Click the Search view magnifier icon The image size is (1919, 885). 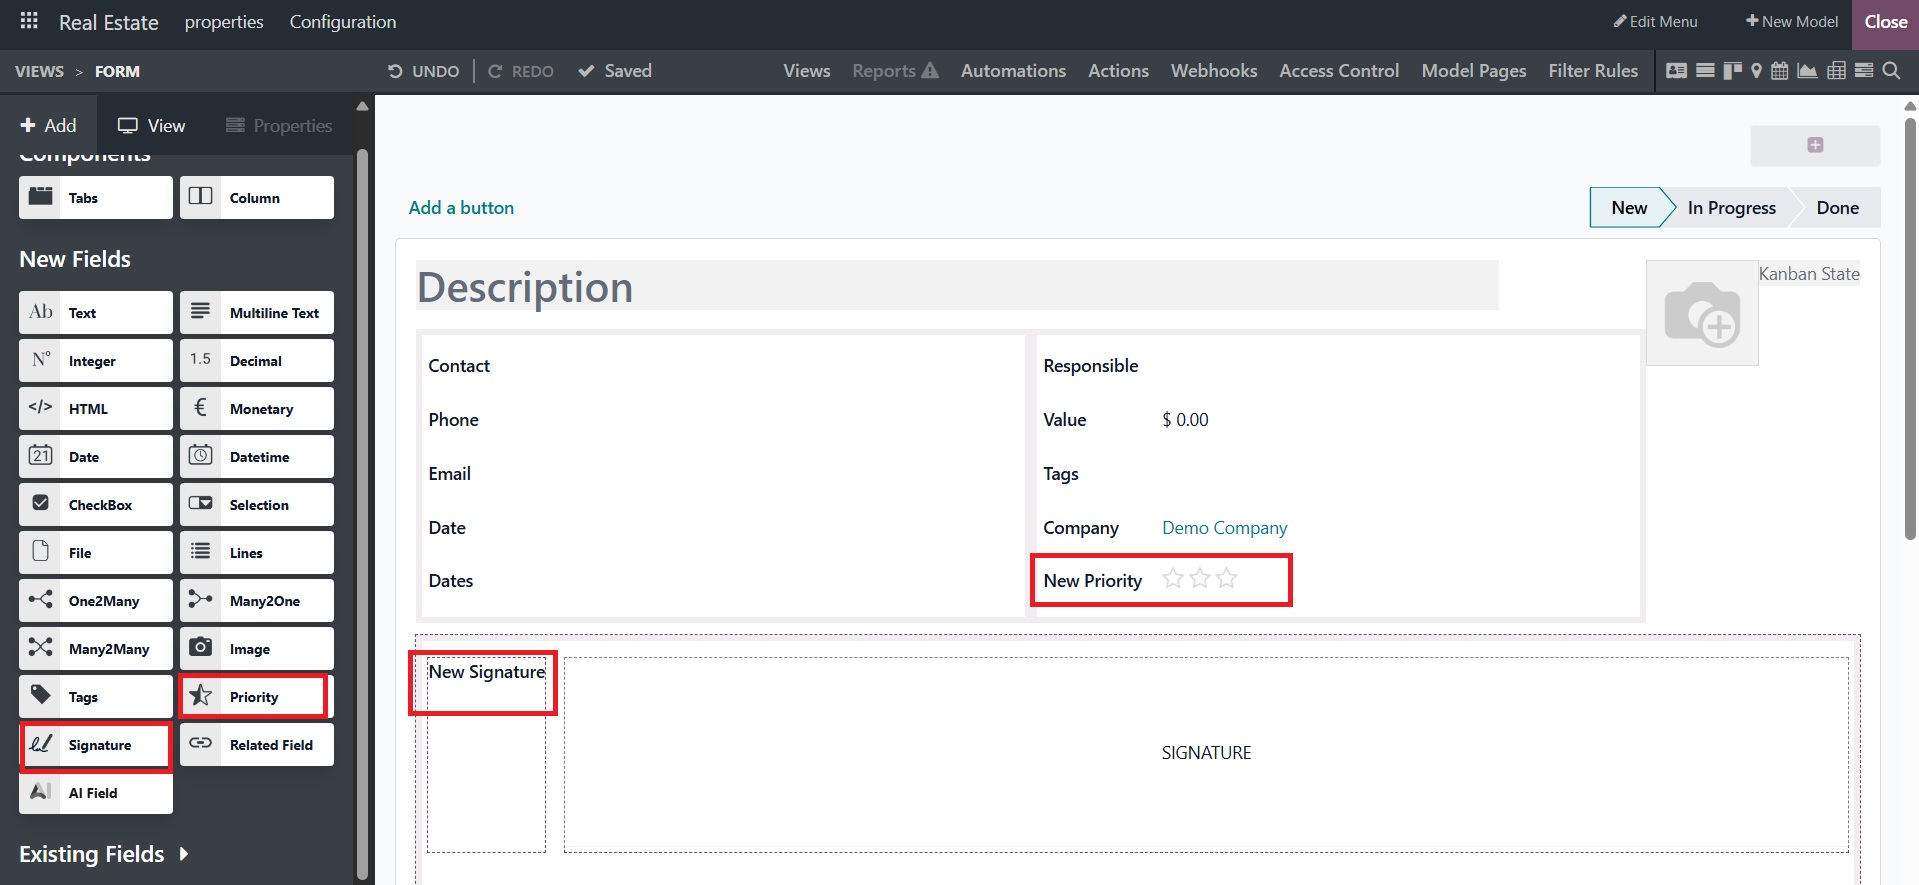click(x=1891, y=71)
